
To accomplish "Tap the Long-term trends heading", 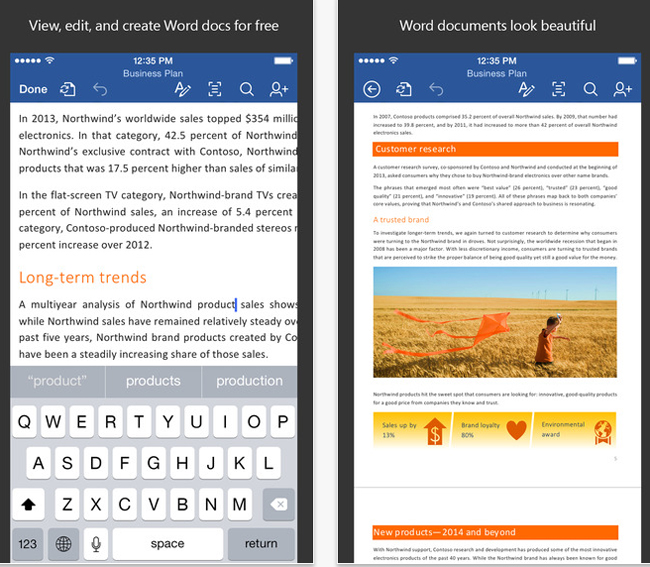I will click(83, 277).
